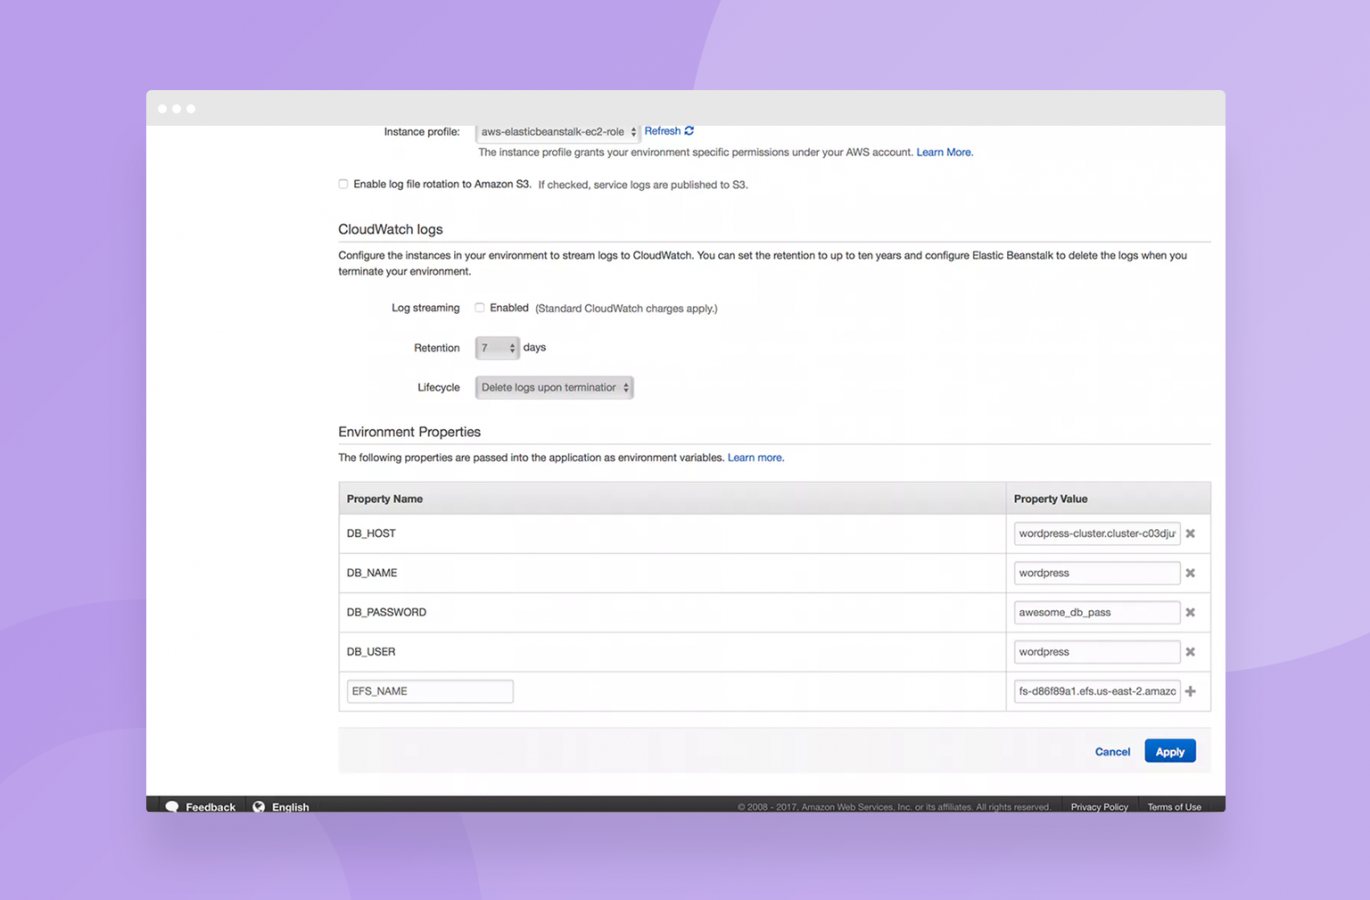1370x900 pixels.
Task: Click the Environment Properties section heading
Action: click(409, 432)
